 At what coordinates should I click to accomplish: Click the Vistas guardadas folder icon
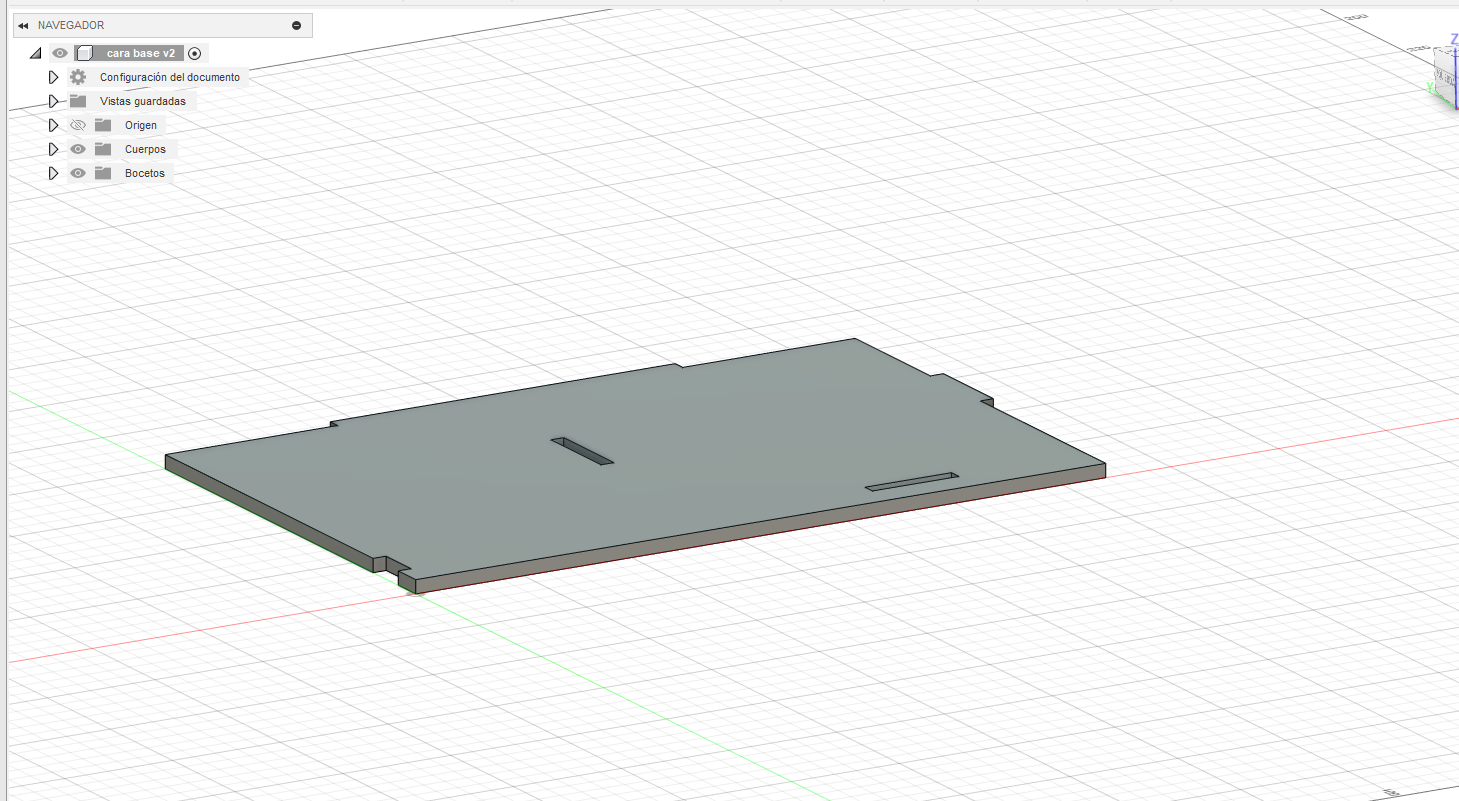(x=78, y=101)
